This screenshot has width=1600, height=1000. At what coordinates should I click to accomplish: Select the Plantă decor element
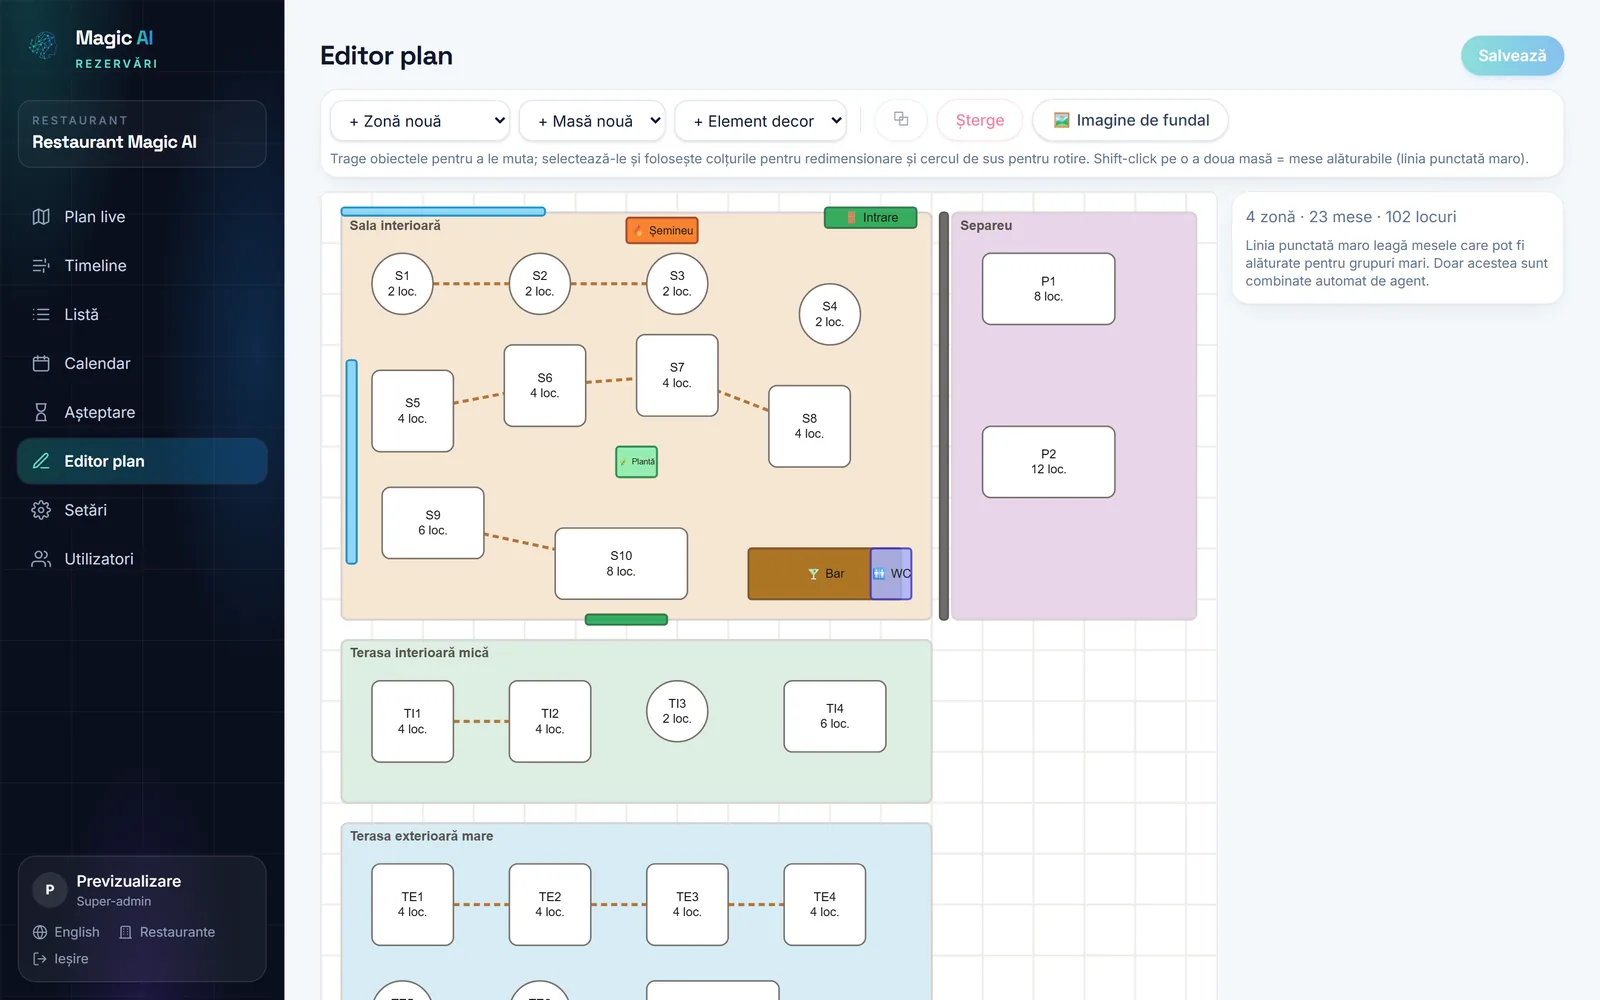tap(637, 462)
